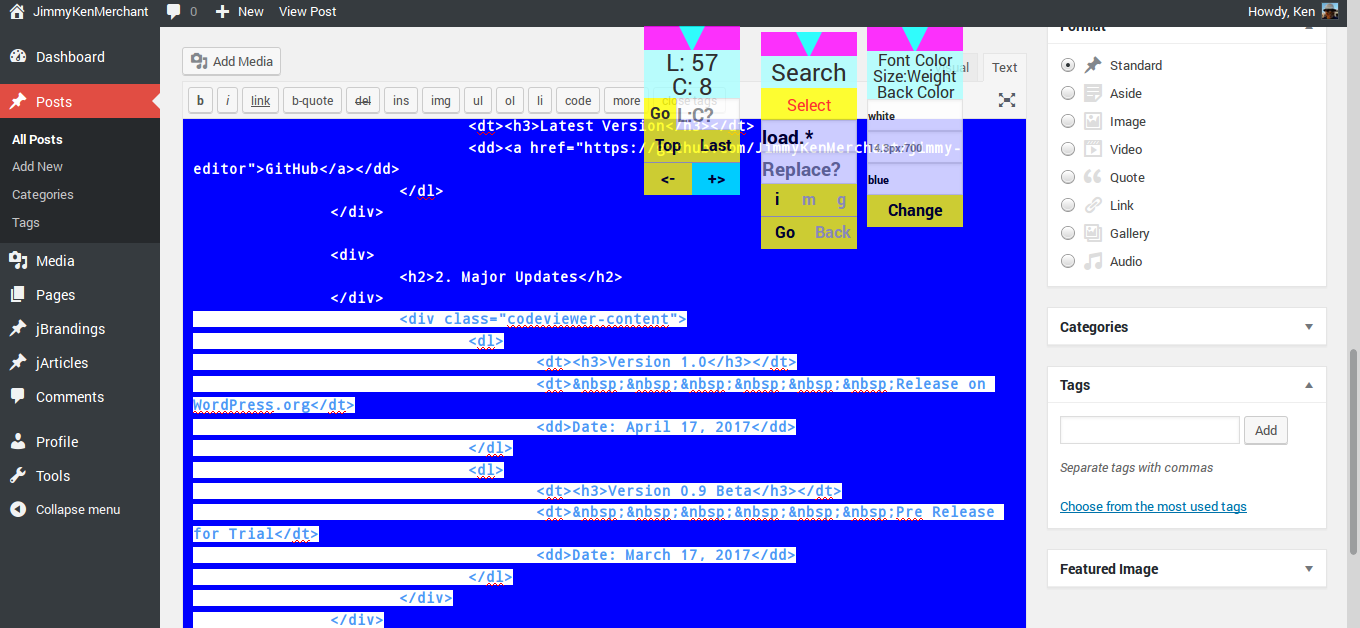Click the tags text input field

tap(1150, 431)
